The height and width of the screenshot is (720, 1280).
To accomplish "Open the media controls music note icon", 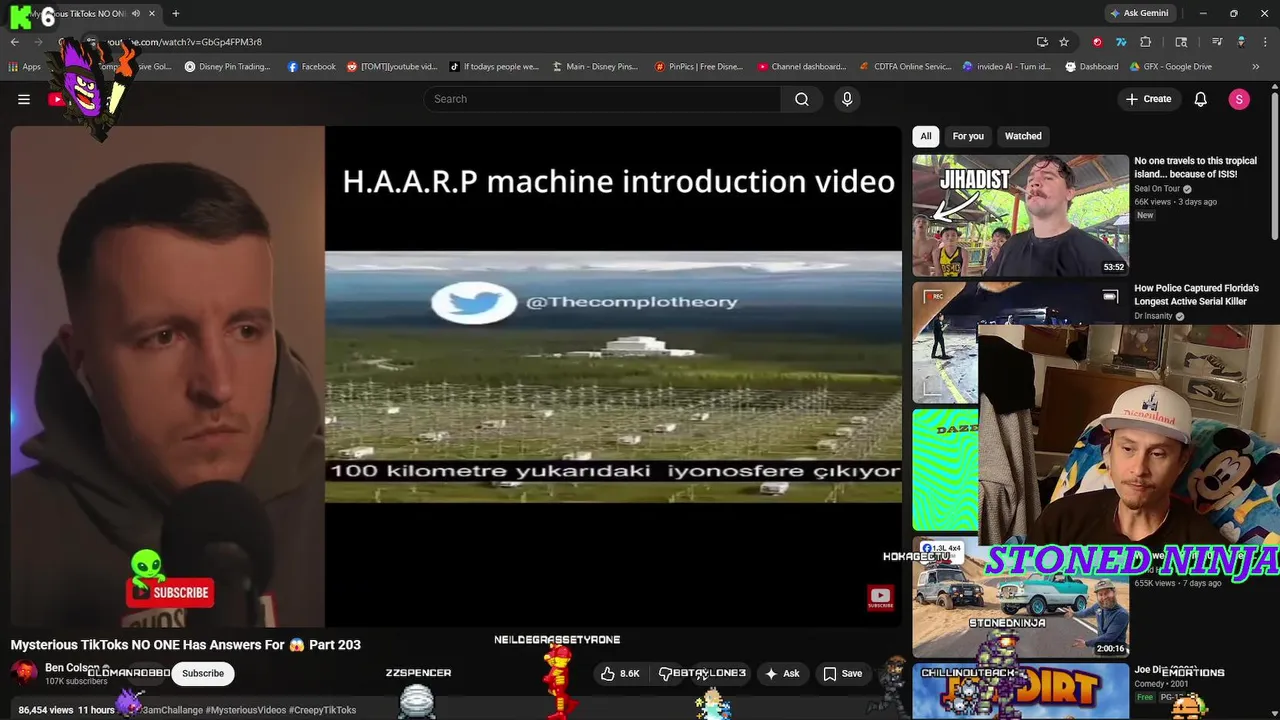I will click(x=1217, y=42).
